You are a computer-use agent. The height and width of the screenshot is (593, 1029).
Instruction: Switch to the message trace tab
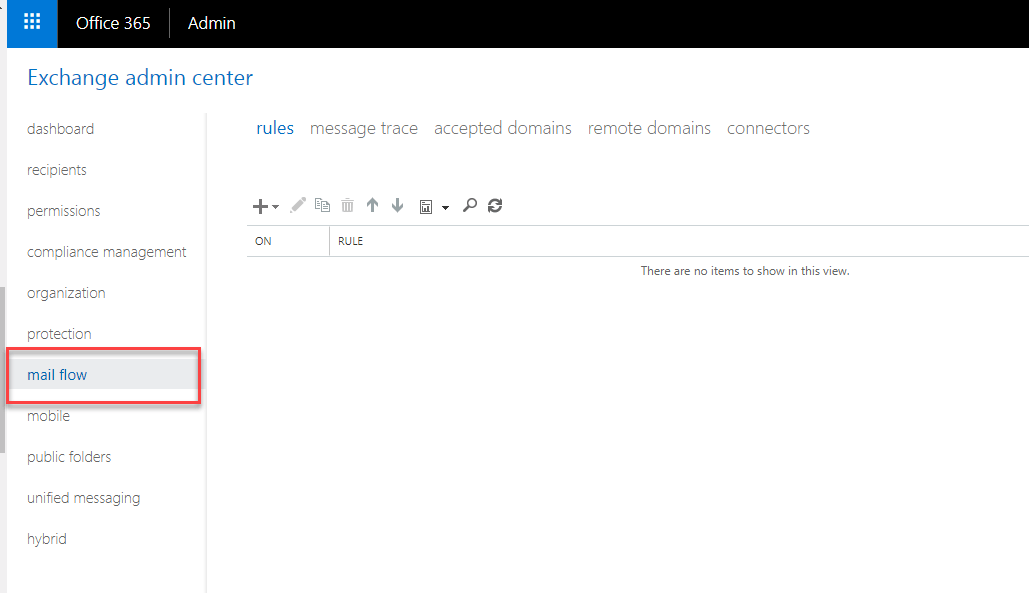click(364, 128)
